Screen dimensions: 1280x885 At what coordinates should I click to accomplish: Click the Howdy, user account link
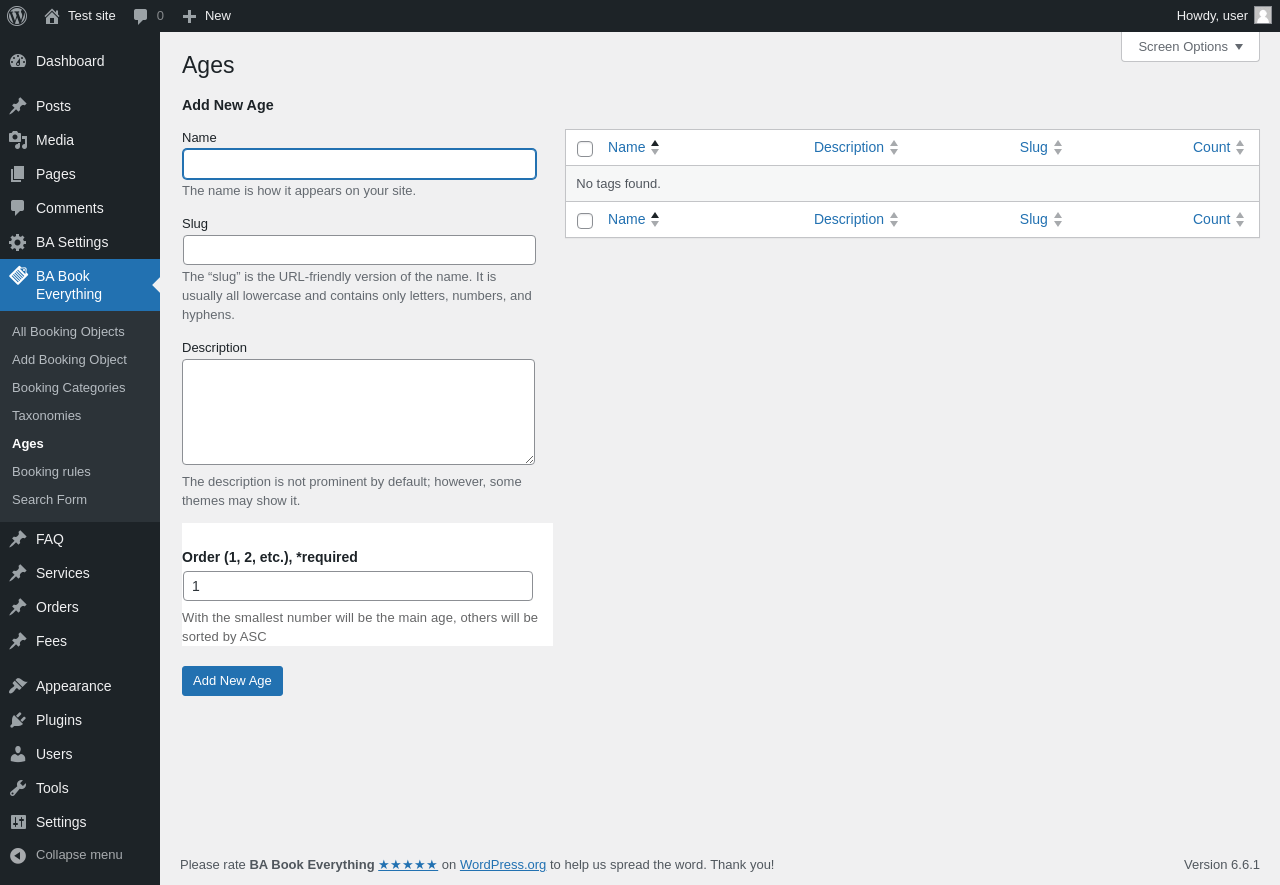pyautogui.click(x=1224, y=16)
